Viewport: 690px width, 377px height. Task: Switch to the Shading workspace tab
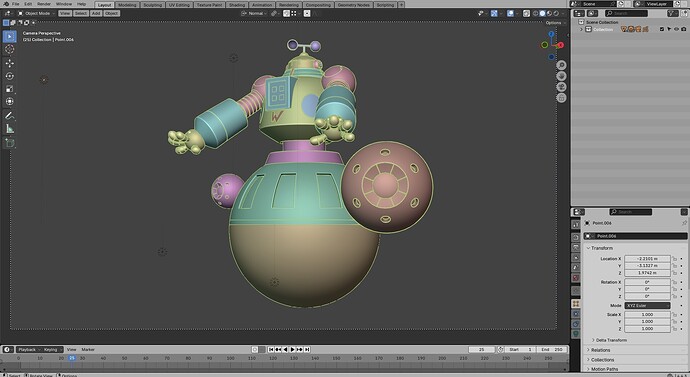[x=237, y=5]
